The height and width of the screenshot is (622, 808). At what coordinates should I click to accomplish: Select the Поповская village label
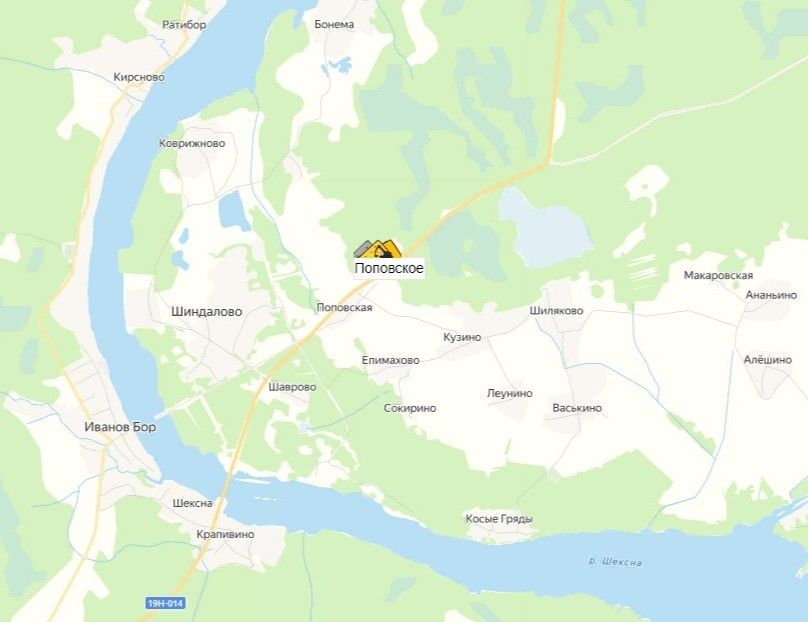click(x=344, y=308)
